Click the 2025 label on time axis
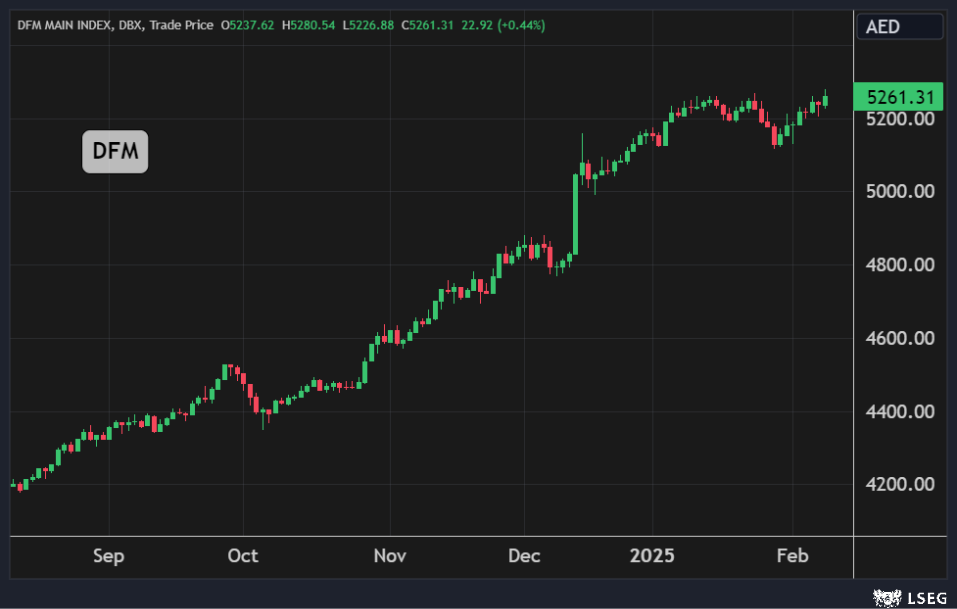This screenshot has height=609, width=957. pos(652,556)
